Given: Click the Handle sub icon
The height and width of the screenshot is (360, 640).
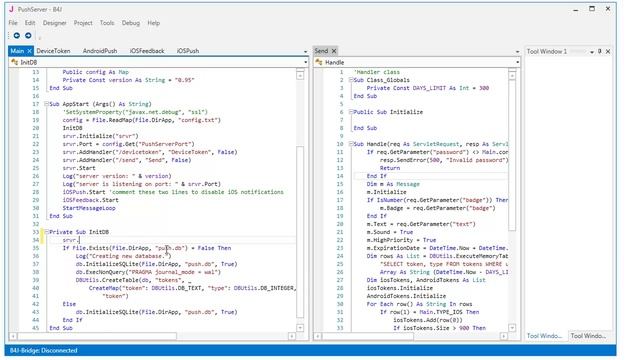Looking at the screenshot, I should 319,62.
